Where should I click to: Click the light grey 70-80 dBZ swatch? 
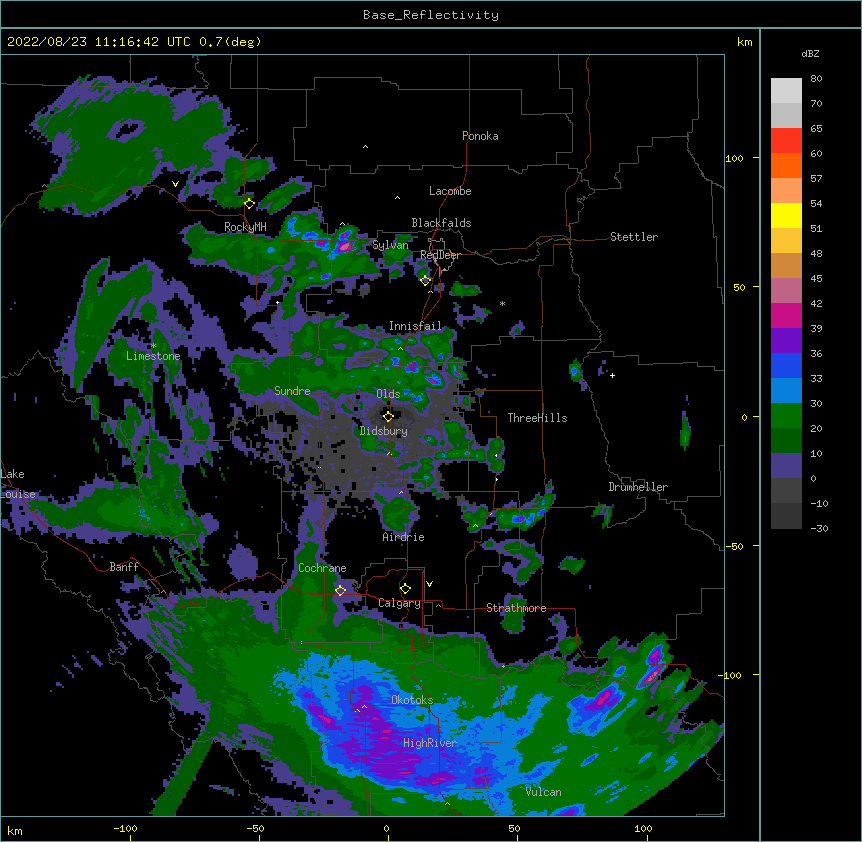(x=786, y=91)
